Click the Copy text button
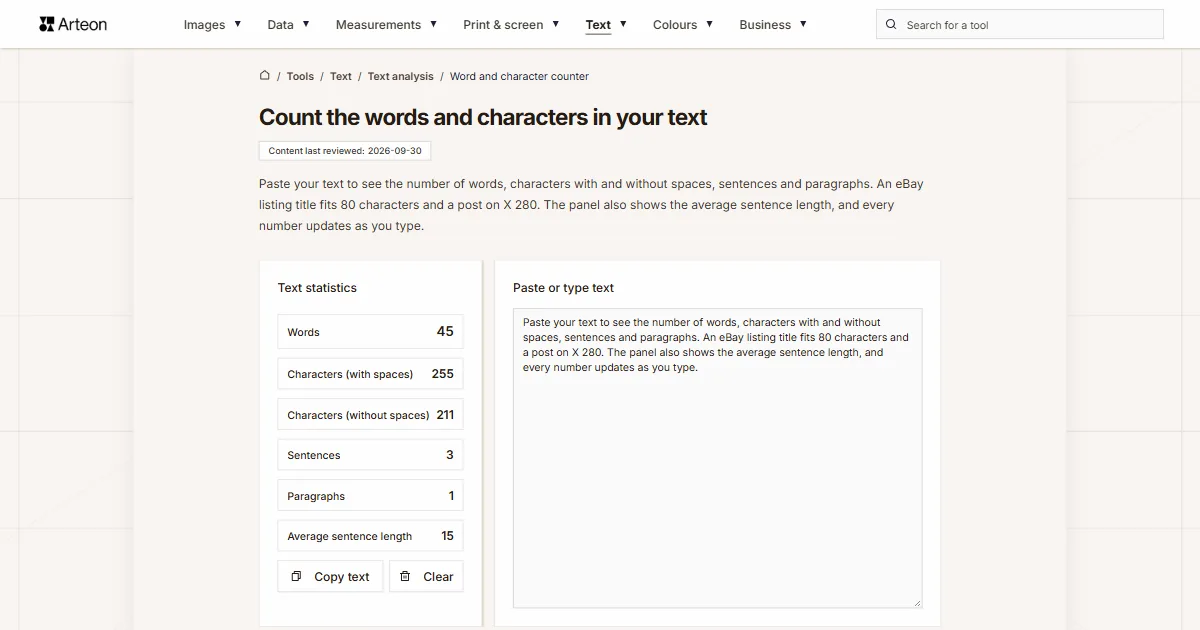Screen dimensions: 1200x630 [330, 576]
